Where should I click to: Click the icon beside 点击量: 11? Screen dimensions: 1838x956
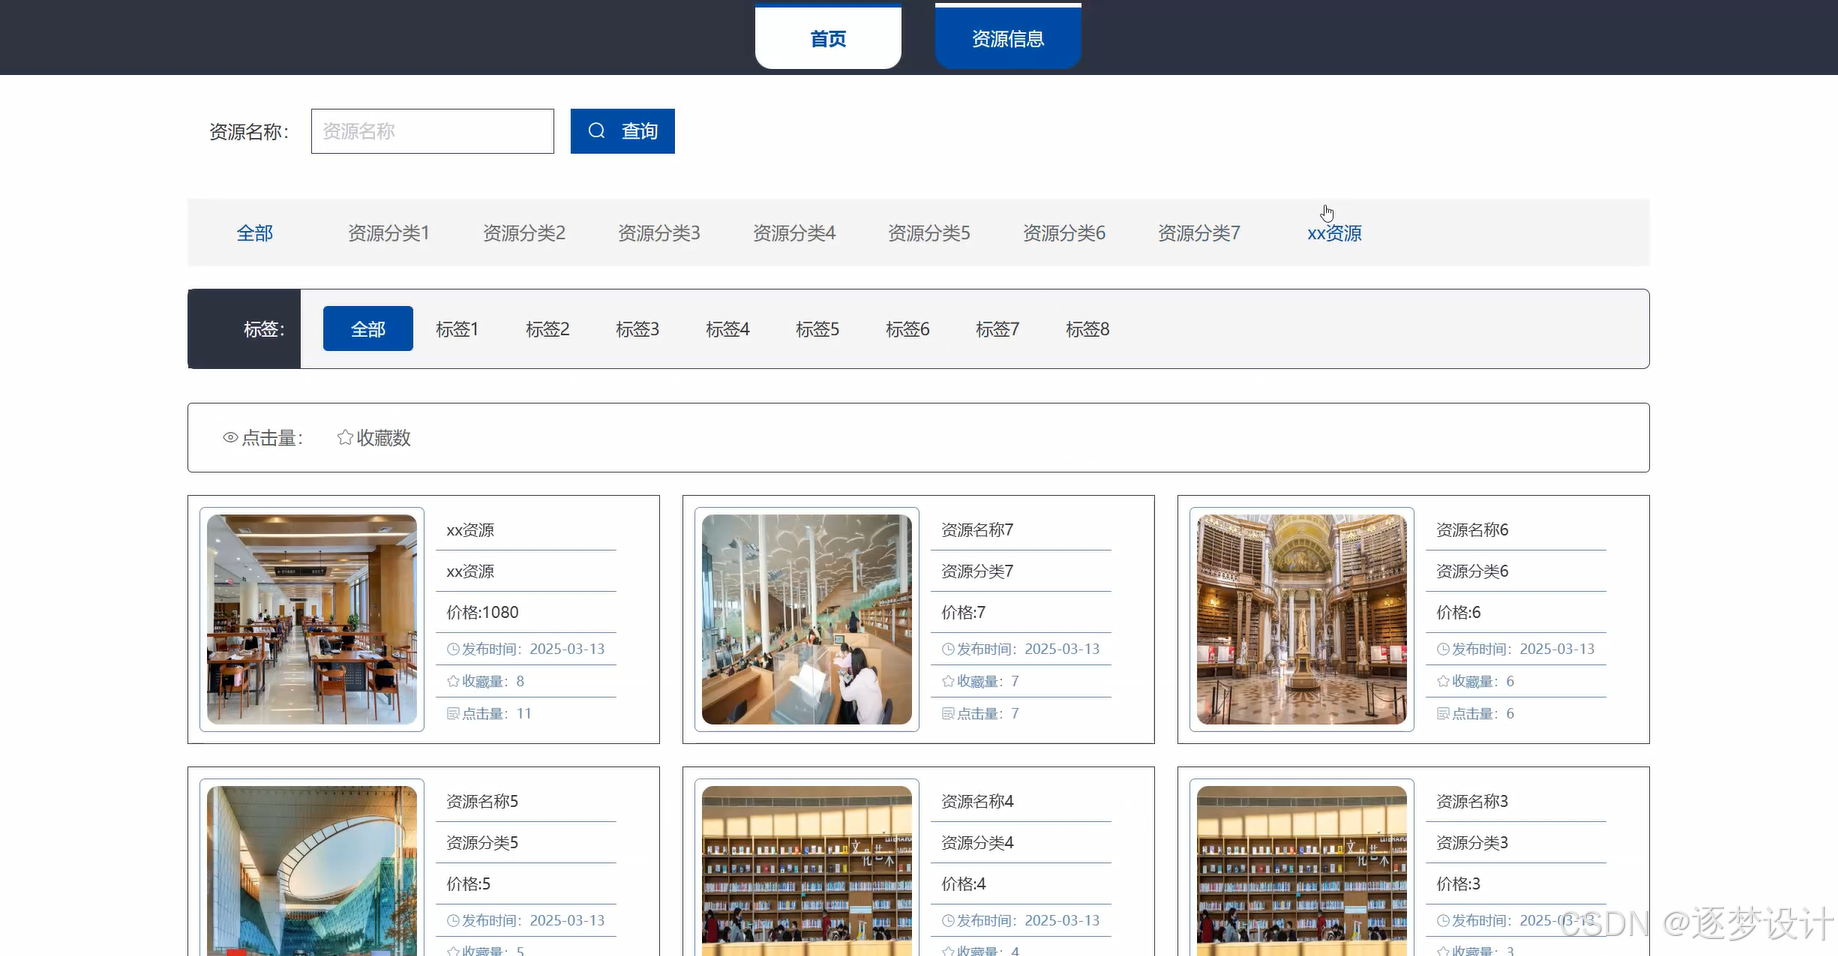tap(453, 713)
